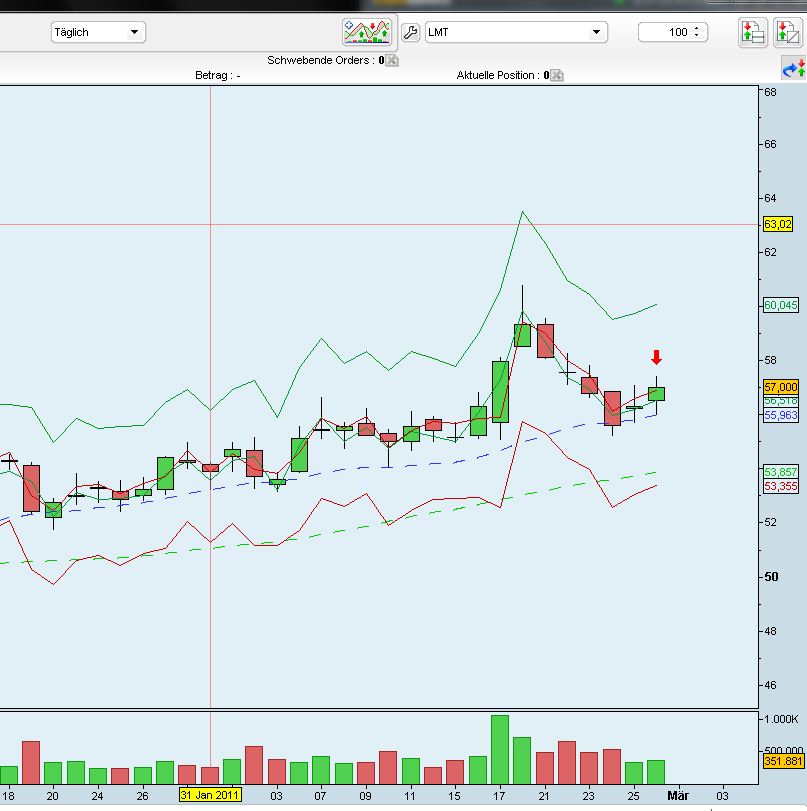807x811 pixels.
Task: Select the yellow 57,000 current price label
Action: coord(780,387)
